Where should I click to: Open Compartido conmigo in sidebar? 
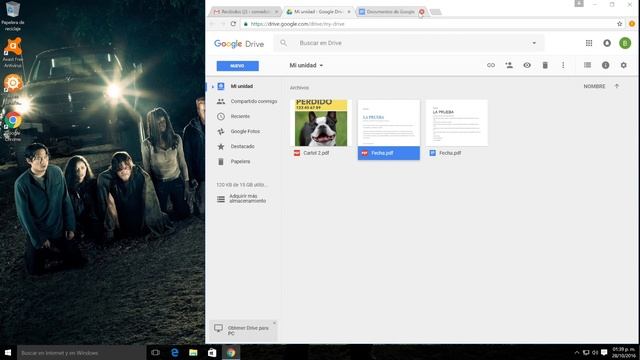(247, 101)
